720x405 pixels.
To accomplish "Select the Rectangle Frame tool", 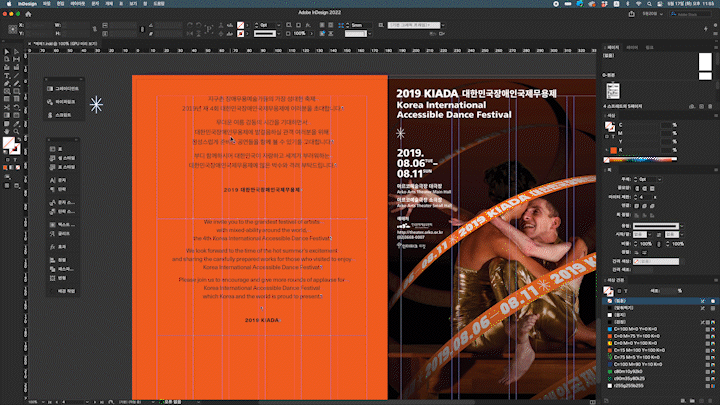I will pyautogui.click(x=7, y=91).
